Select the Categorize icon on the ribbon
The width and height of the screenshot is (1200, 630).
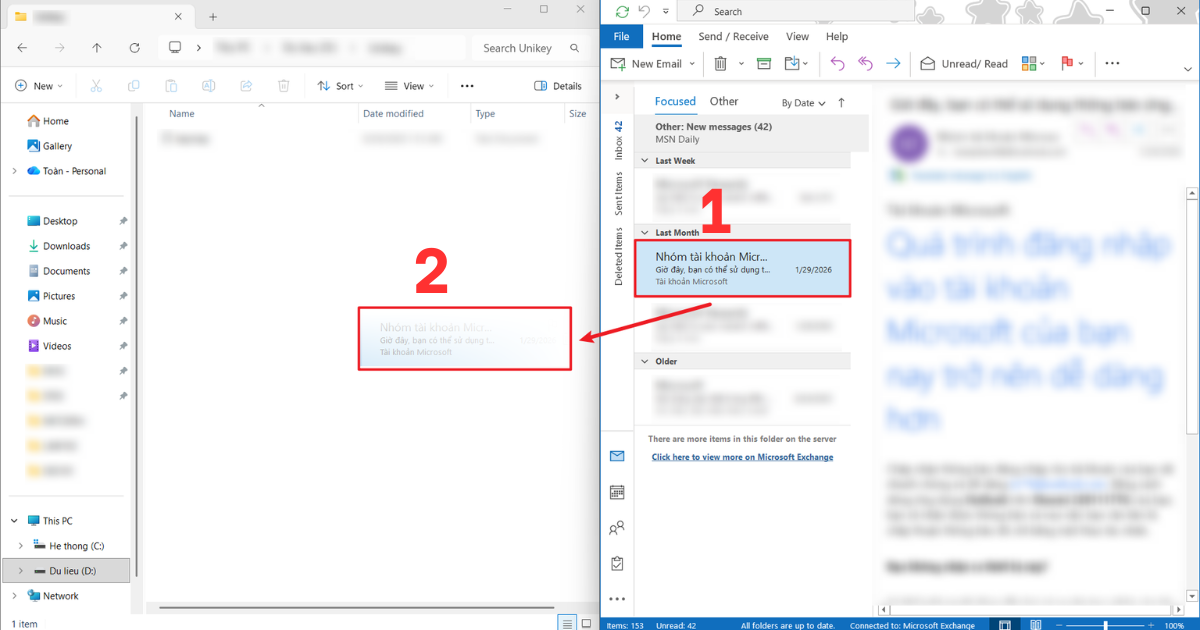(1031, 63)
